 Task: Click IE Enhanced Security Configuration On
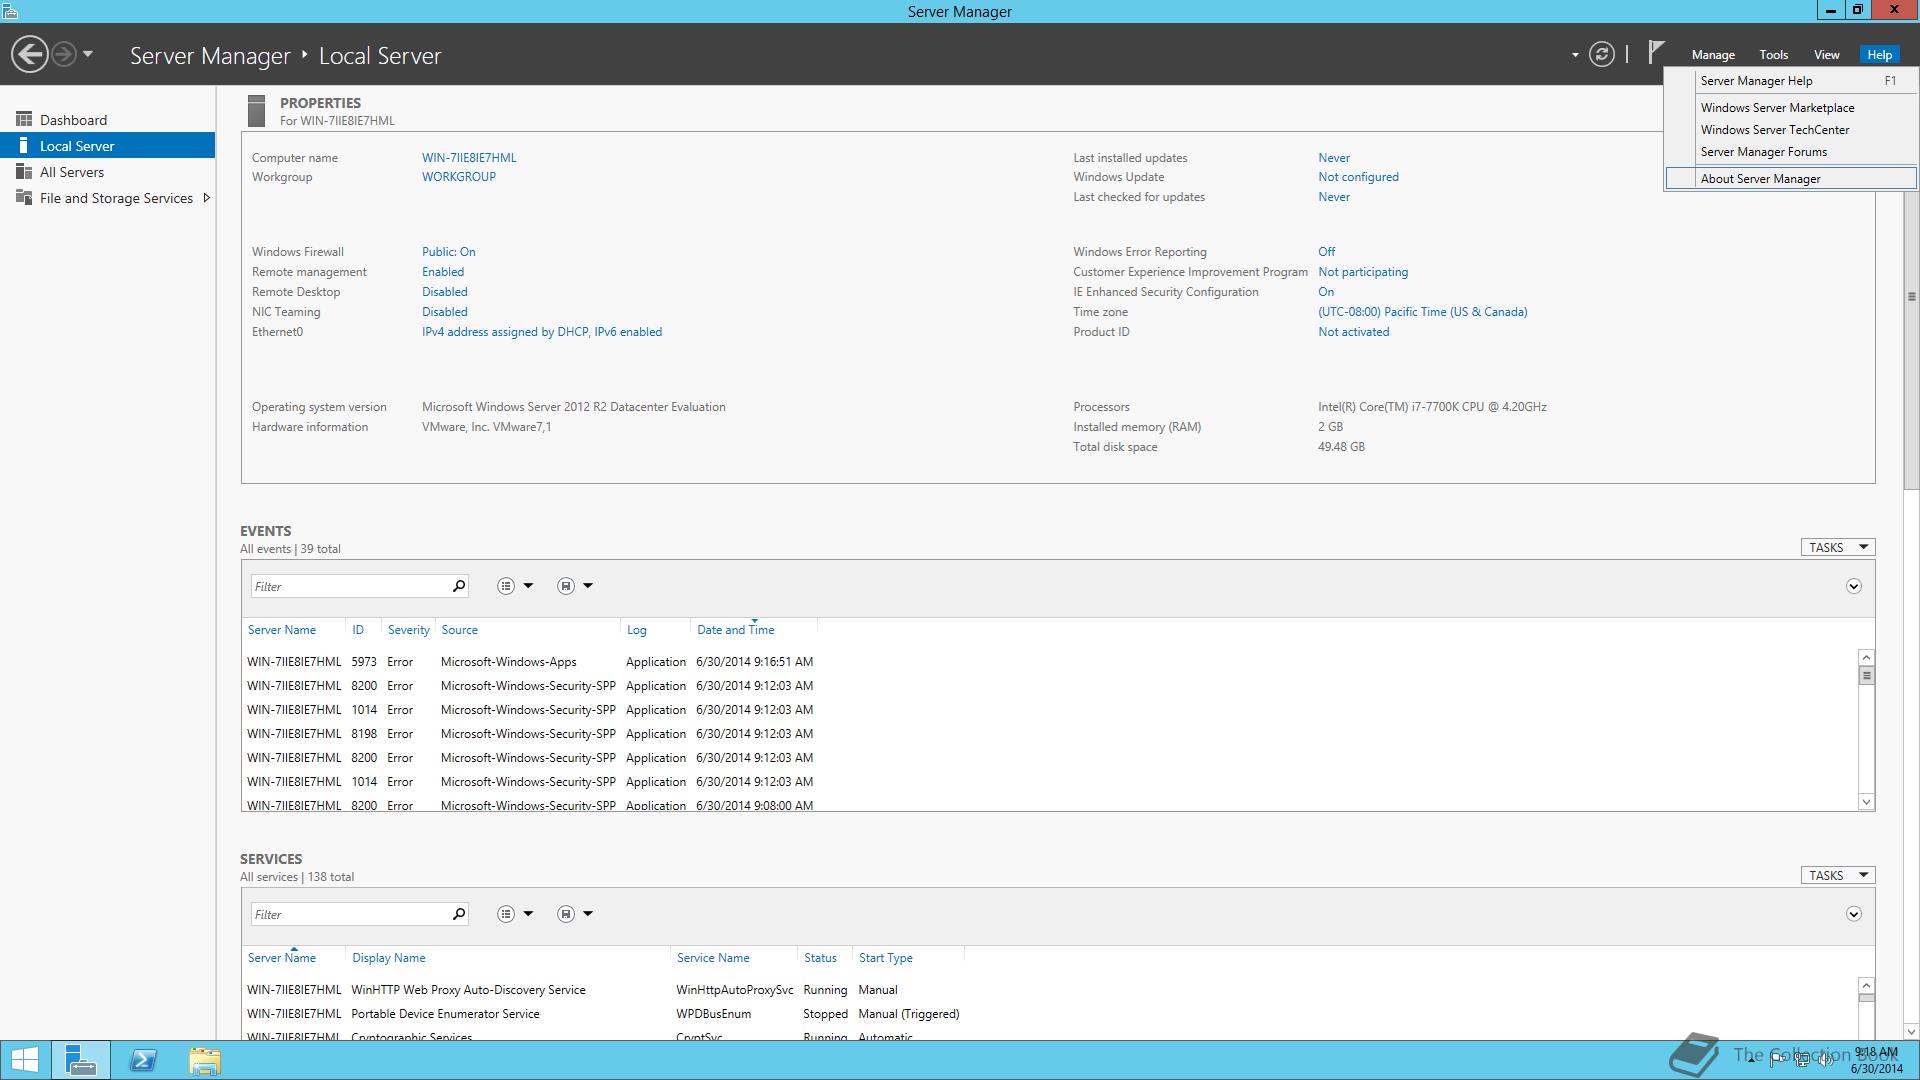pos(1326,292)
